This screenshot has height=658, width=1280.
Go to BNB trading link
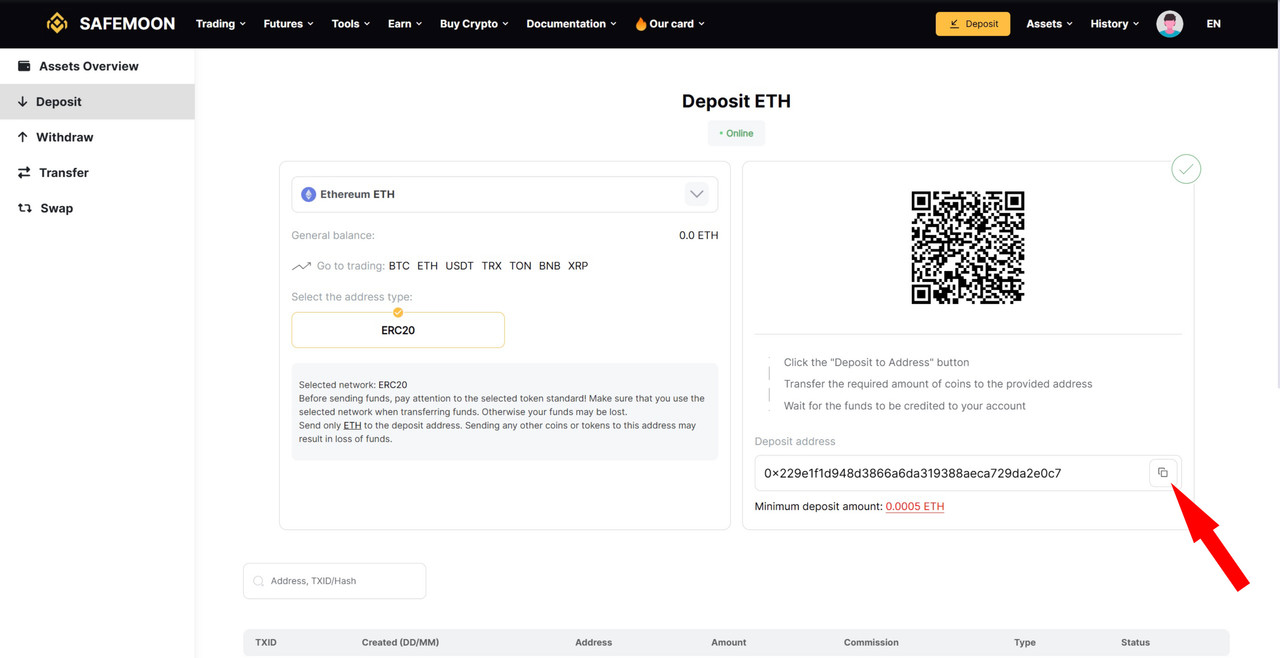tap(549, 266)
